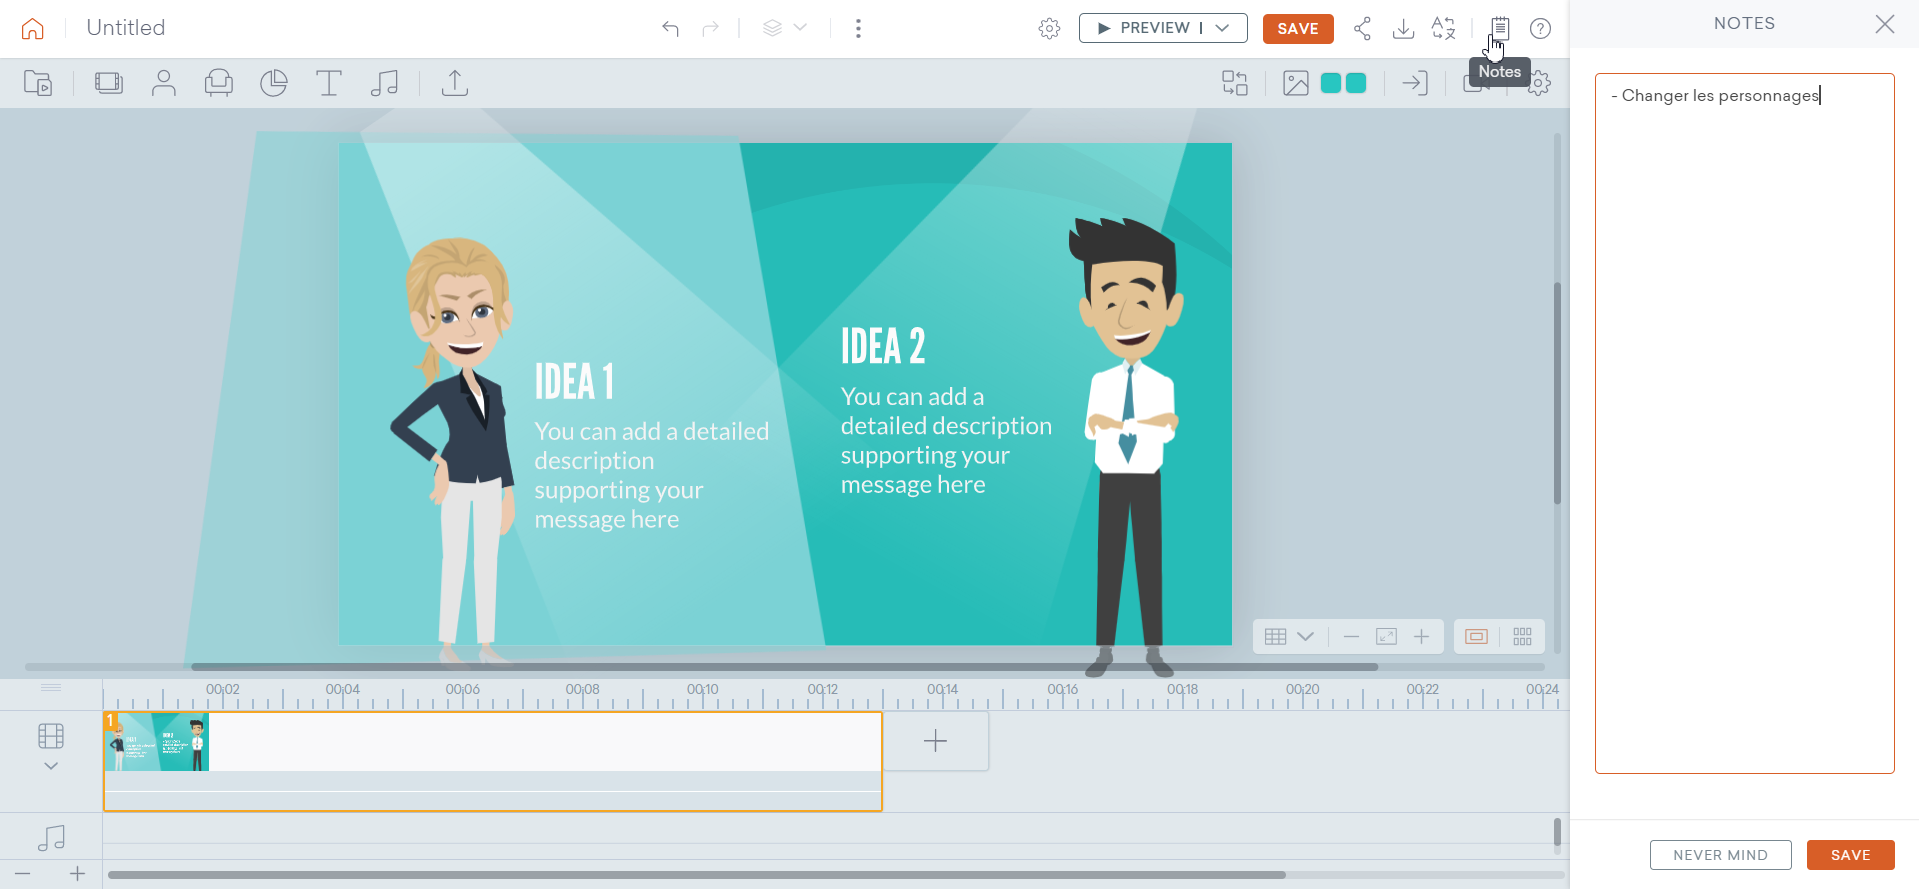Open the Audio library music note
The width and height of the screenshot is (1919, 889).
(x=384, y=83)
